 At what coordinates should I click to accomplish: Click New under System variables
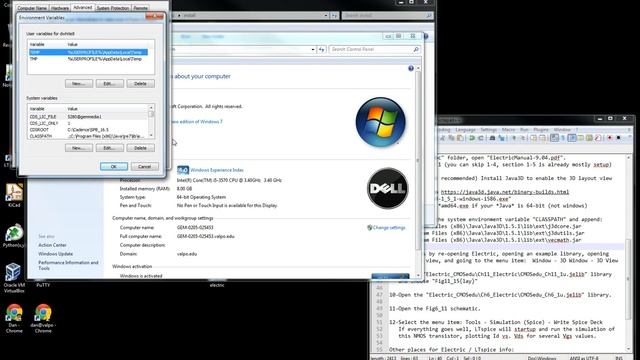(79, 148)
